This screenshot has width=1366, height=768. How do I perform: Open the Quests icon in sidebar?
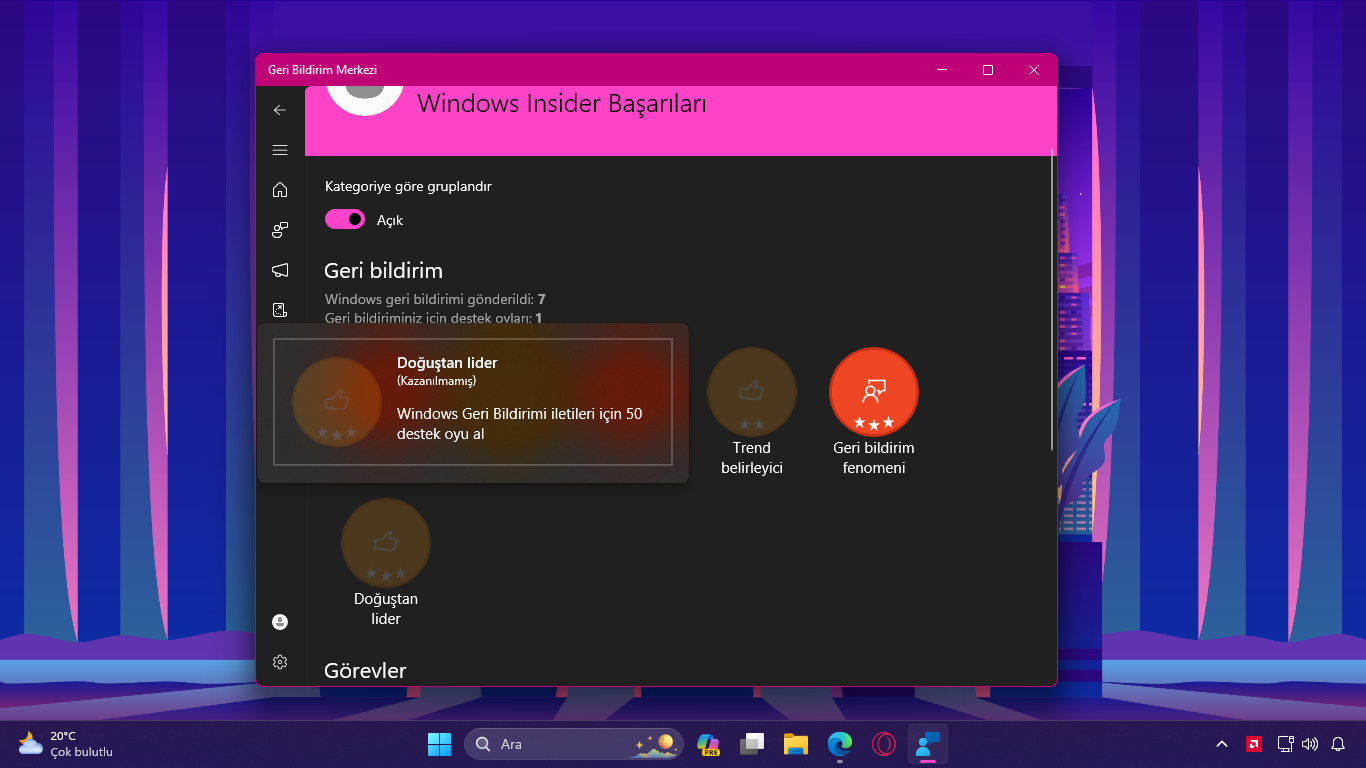click(x=280, y=310)
